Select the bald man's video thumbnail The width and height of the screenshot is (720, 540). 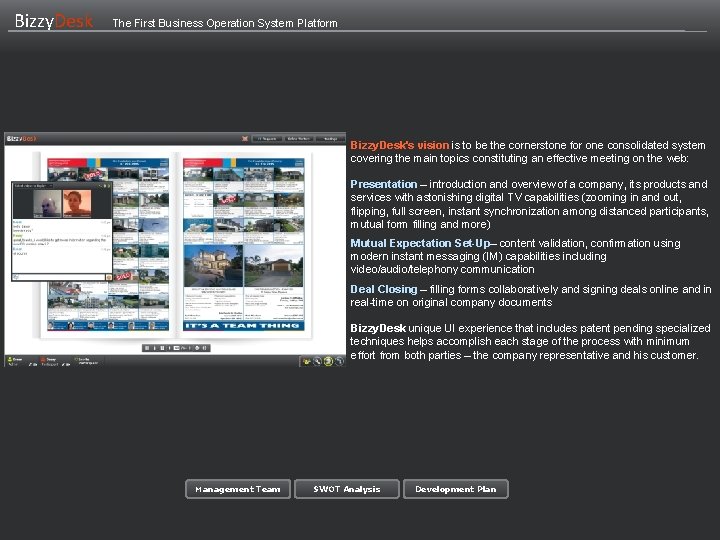48,203
